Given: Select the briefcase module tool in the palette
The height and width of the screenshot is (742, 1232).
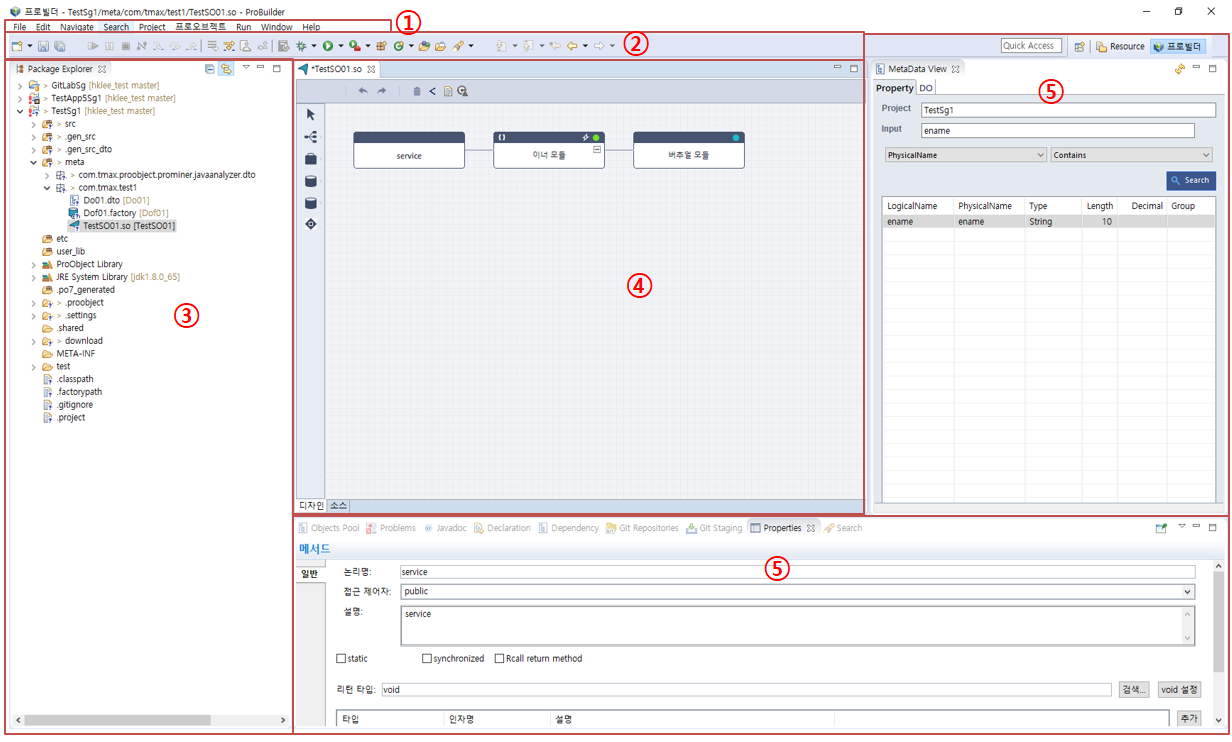Looking at the screenshot, I should (x=310, y=158).
